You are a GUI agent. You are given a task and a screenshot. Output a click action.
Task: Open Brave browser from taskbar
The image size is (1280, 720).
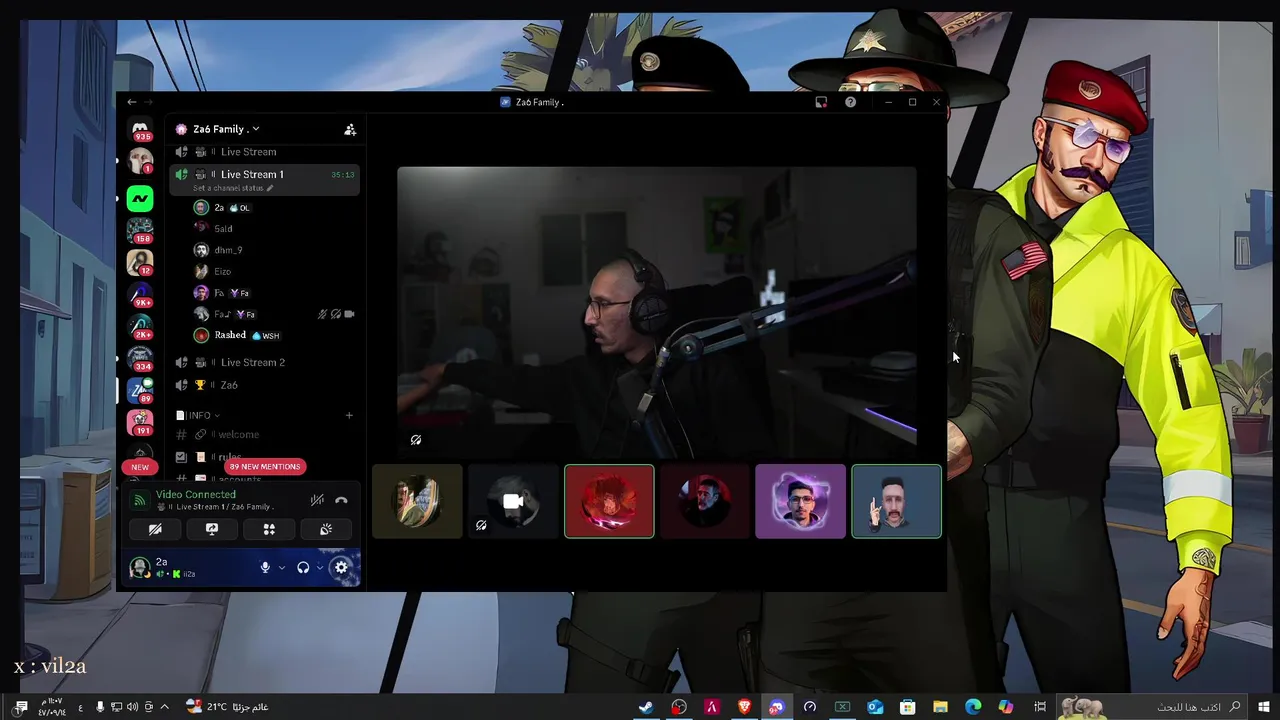(744, 707)
